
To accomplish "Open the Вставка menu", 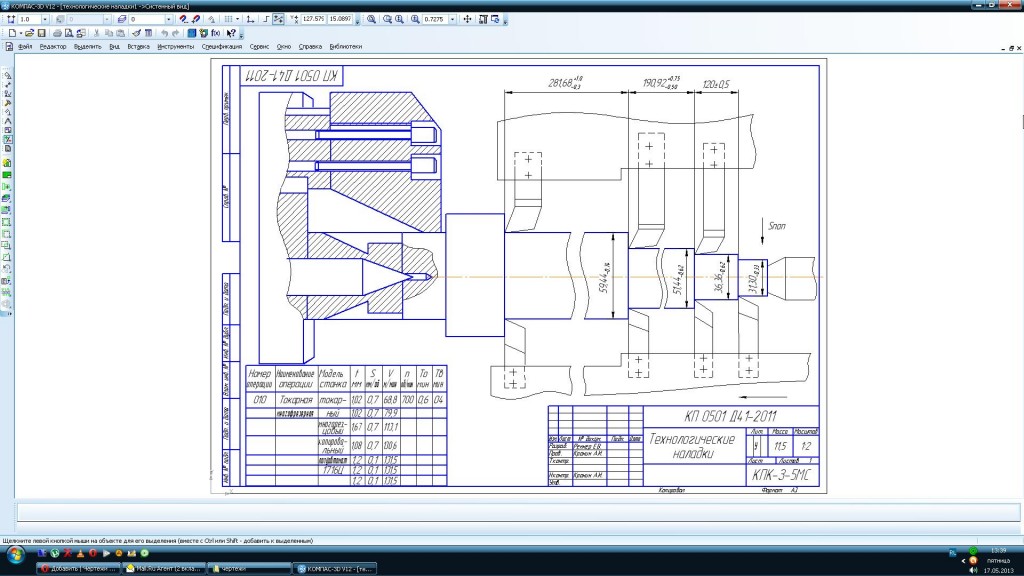I will 138,47.
